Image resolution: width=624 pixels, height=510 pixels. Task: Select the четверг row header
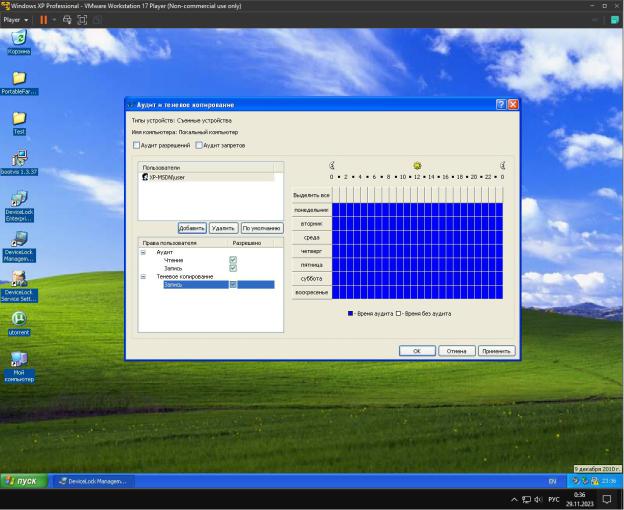(x=311, y=251)
